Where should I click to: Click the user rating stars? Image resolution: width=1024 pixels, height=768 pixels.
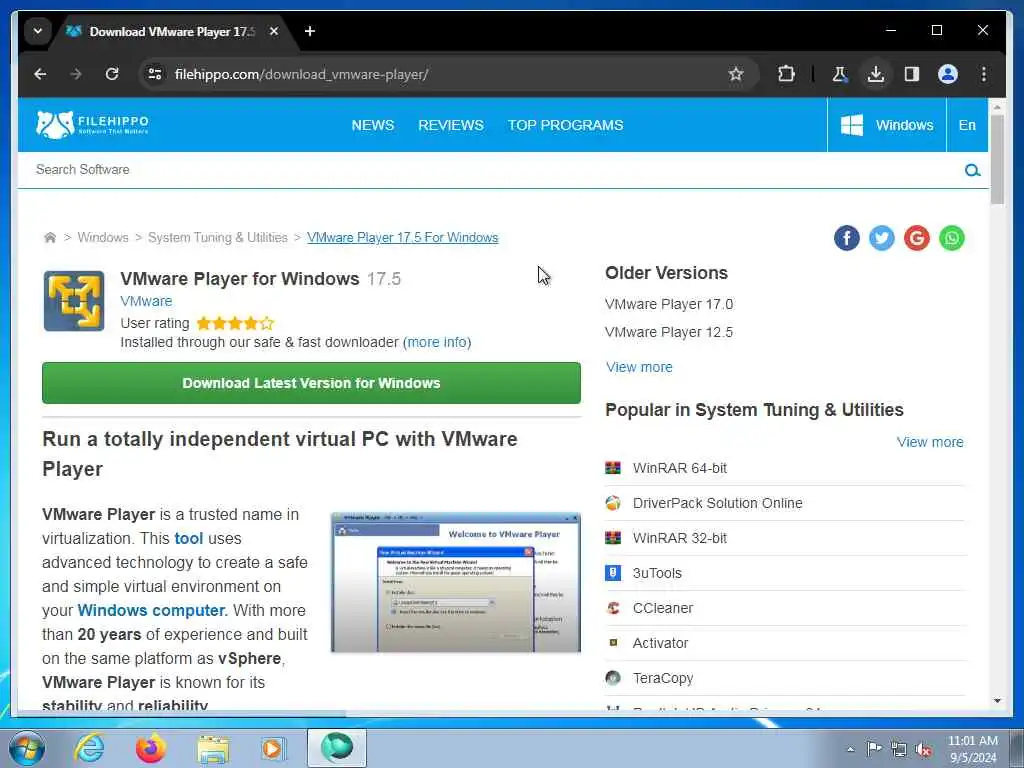coord(235,323)
